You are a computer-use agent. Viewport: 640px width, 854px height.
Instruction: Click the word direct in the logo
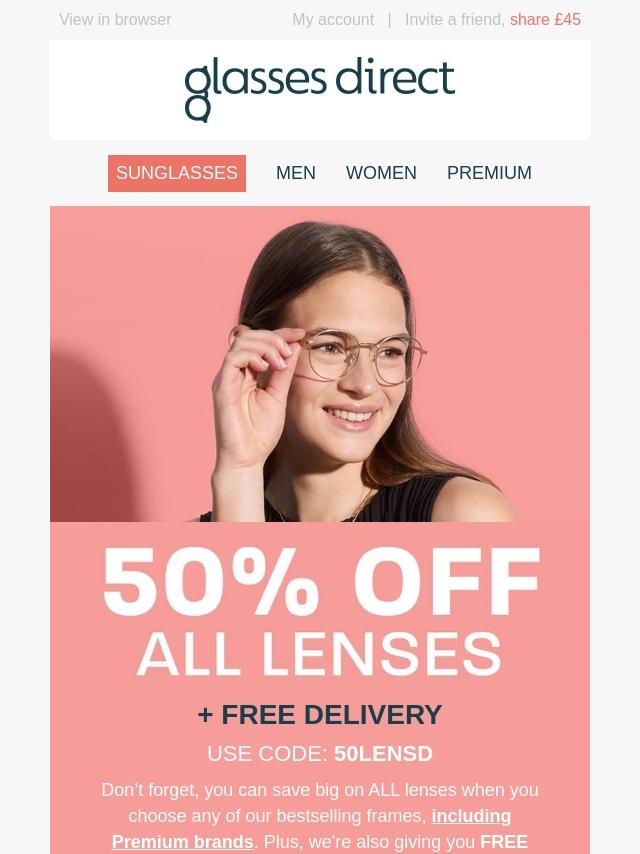(x=394, y=77)
